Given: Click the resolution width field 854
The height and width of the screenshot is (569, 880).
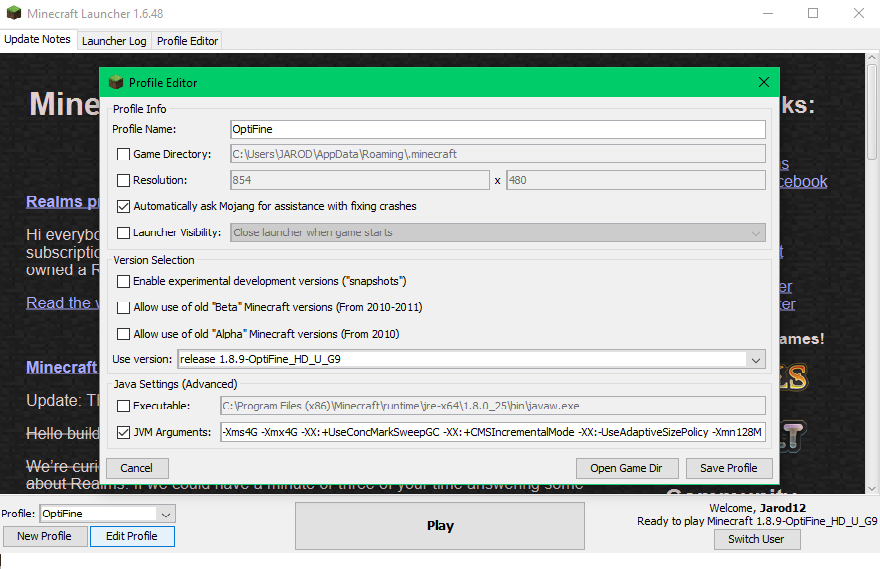Looking at the screenshot, I should tap(360, 180).
